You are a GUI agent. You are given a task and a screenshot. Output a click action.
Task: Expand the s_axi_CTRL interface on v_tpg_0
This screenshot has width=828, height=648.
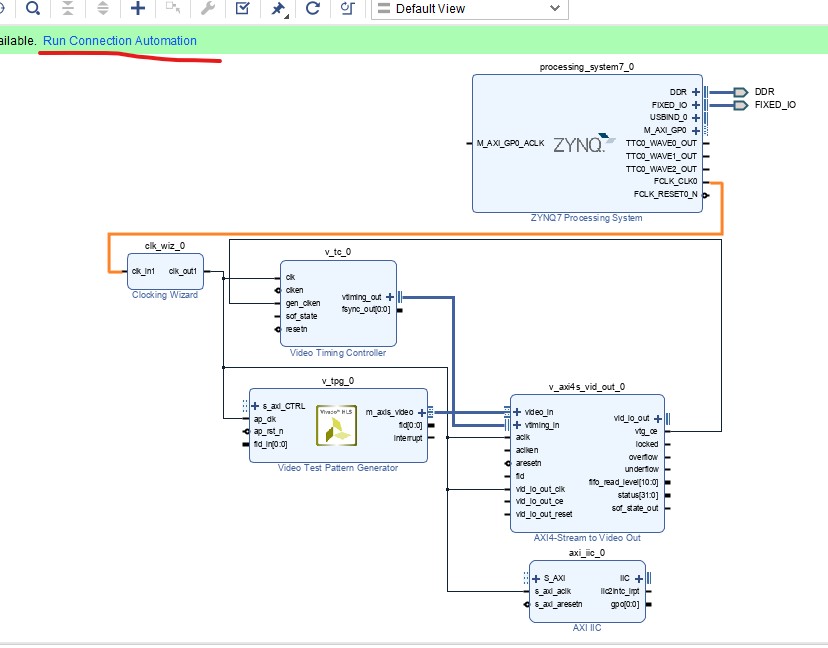pos(255,406)
